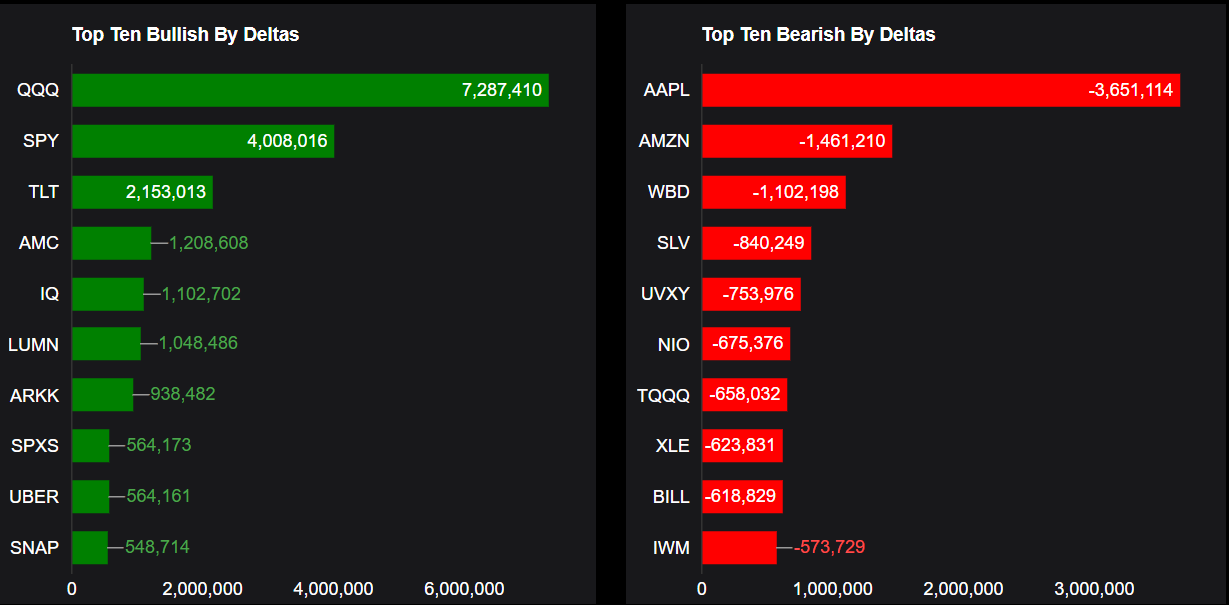Click the Top Ten Bullish By Deltas title

pyautogui.click(x=185, y=35)
